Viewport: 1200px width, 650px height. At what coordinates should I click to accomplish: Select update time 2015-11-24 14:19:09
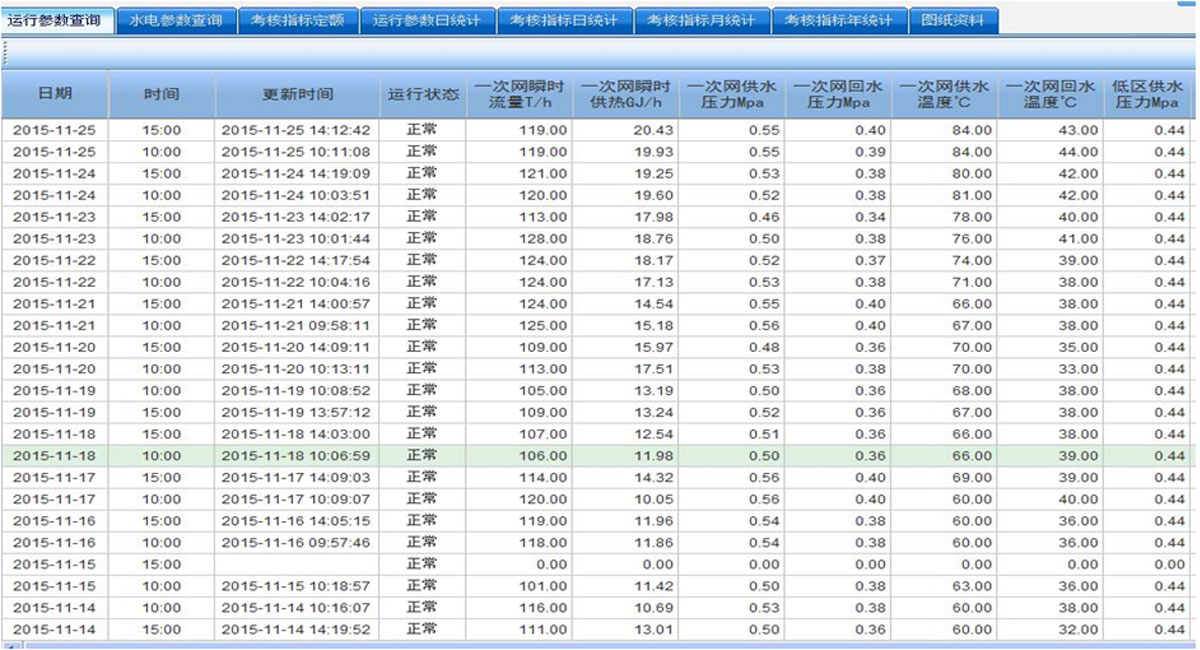click(x=296, y=173)
